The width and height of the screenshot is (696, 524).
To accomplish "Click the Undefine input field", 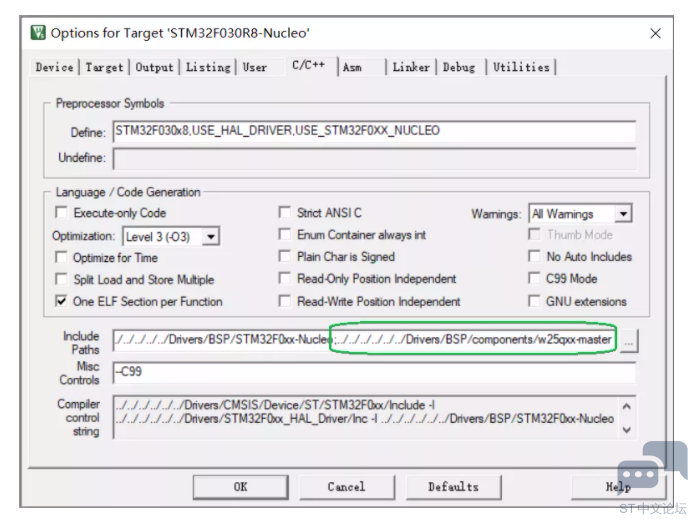I will coord(374,158).
